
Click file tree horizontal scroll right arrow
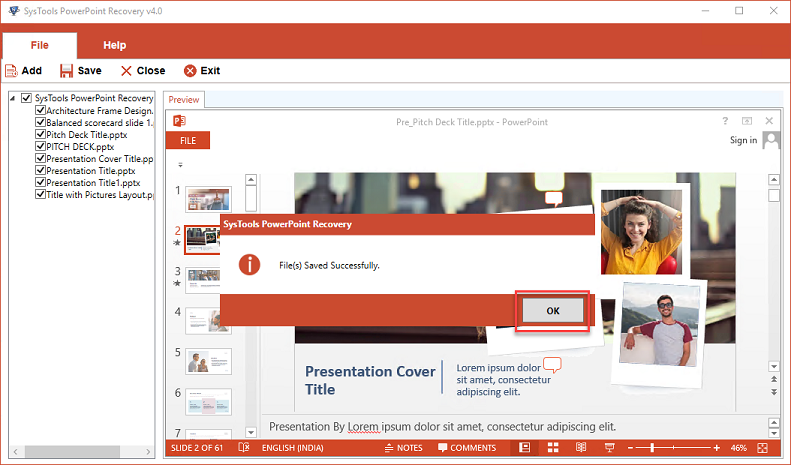tap(148, 451)
